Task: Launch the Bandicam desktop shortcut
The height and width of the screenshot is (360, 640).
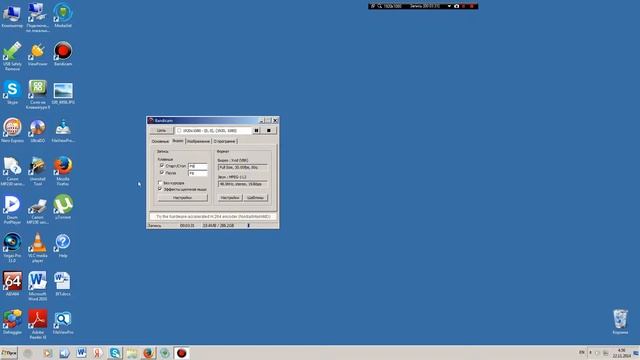Action: click(x=63, y=54)
